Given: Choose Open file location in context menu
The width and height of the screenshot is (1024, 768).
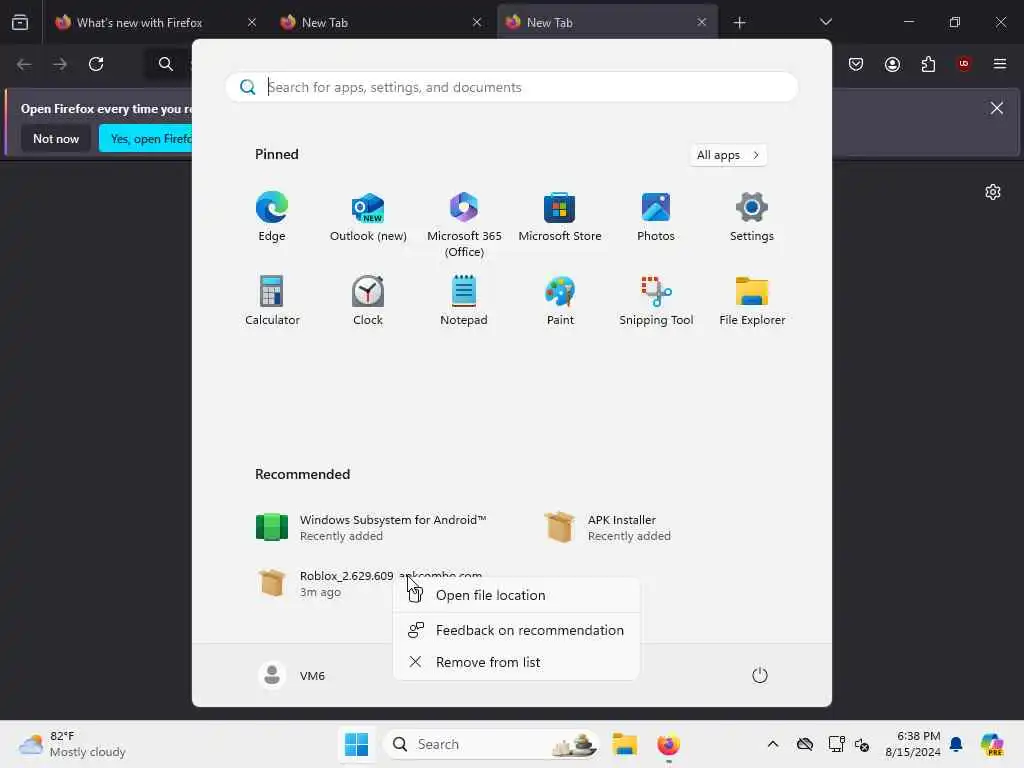Looking at the screenshot, I should click(516, 595).
